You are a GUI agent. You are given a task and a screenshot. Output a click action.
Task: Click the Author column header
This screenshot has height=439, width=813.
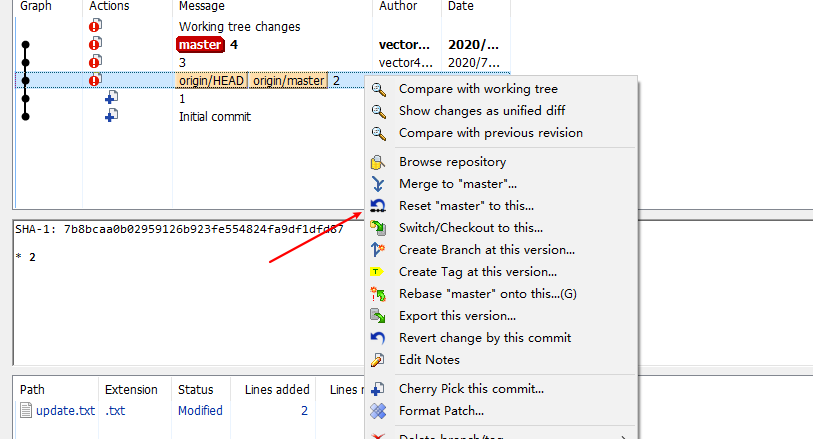tap(398, 6)
